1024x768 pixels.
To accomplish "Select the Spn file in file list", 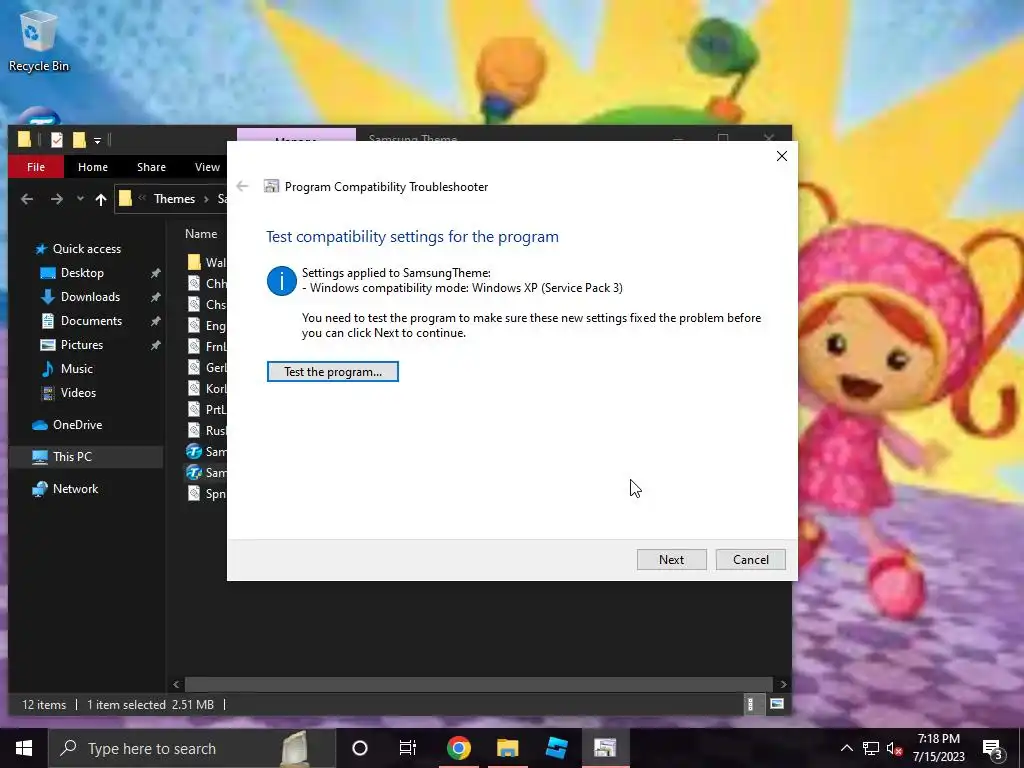I will (206, 494).
